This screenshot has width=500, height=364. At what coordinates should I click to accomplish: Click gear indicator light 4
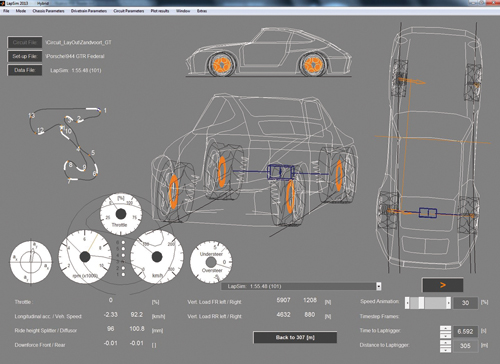(x=123, y=255)
